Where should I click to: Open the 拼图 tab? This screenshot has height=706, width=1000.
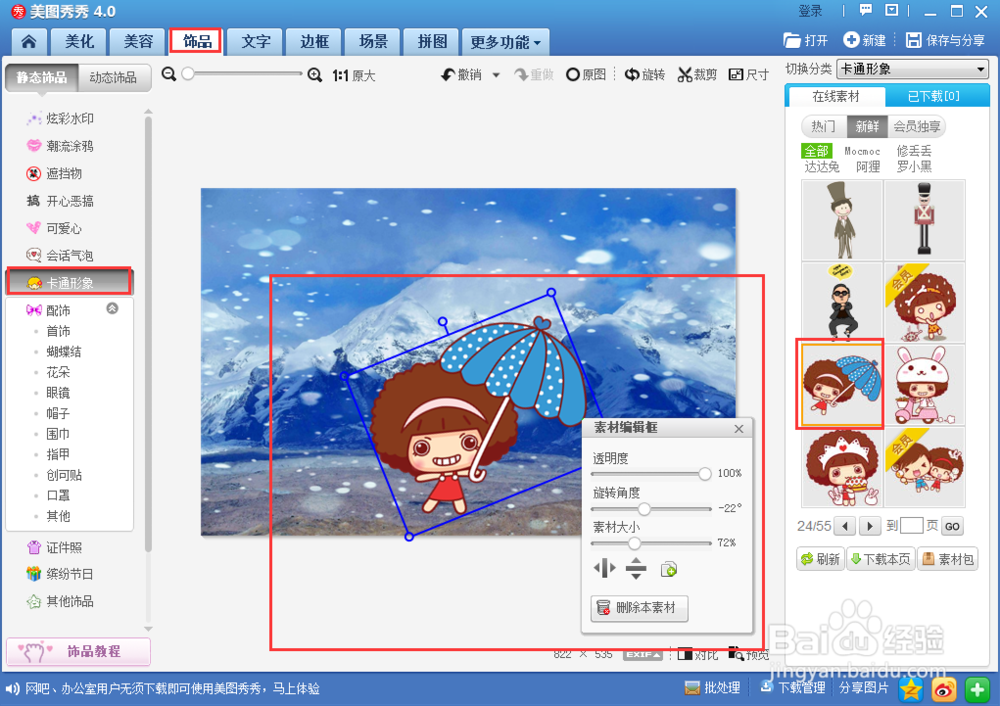432,42
